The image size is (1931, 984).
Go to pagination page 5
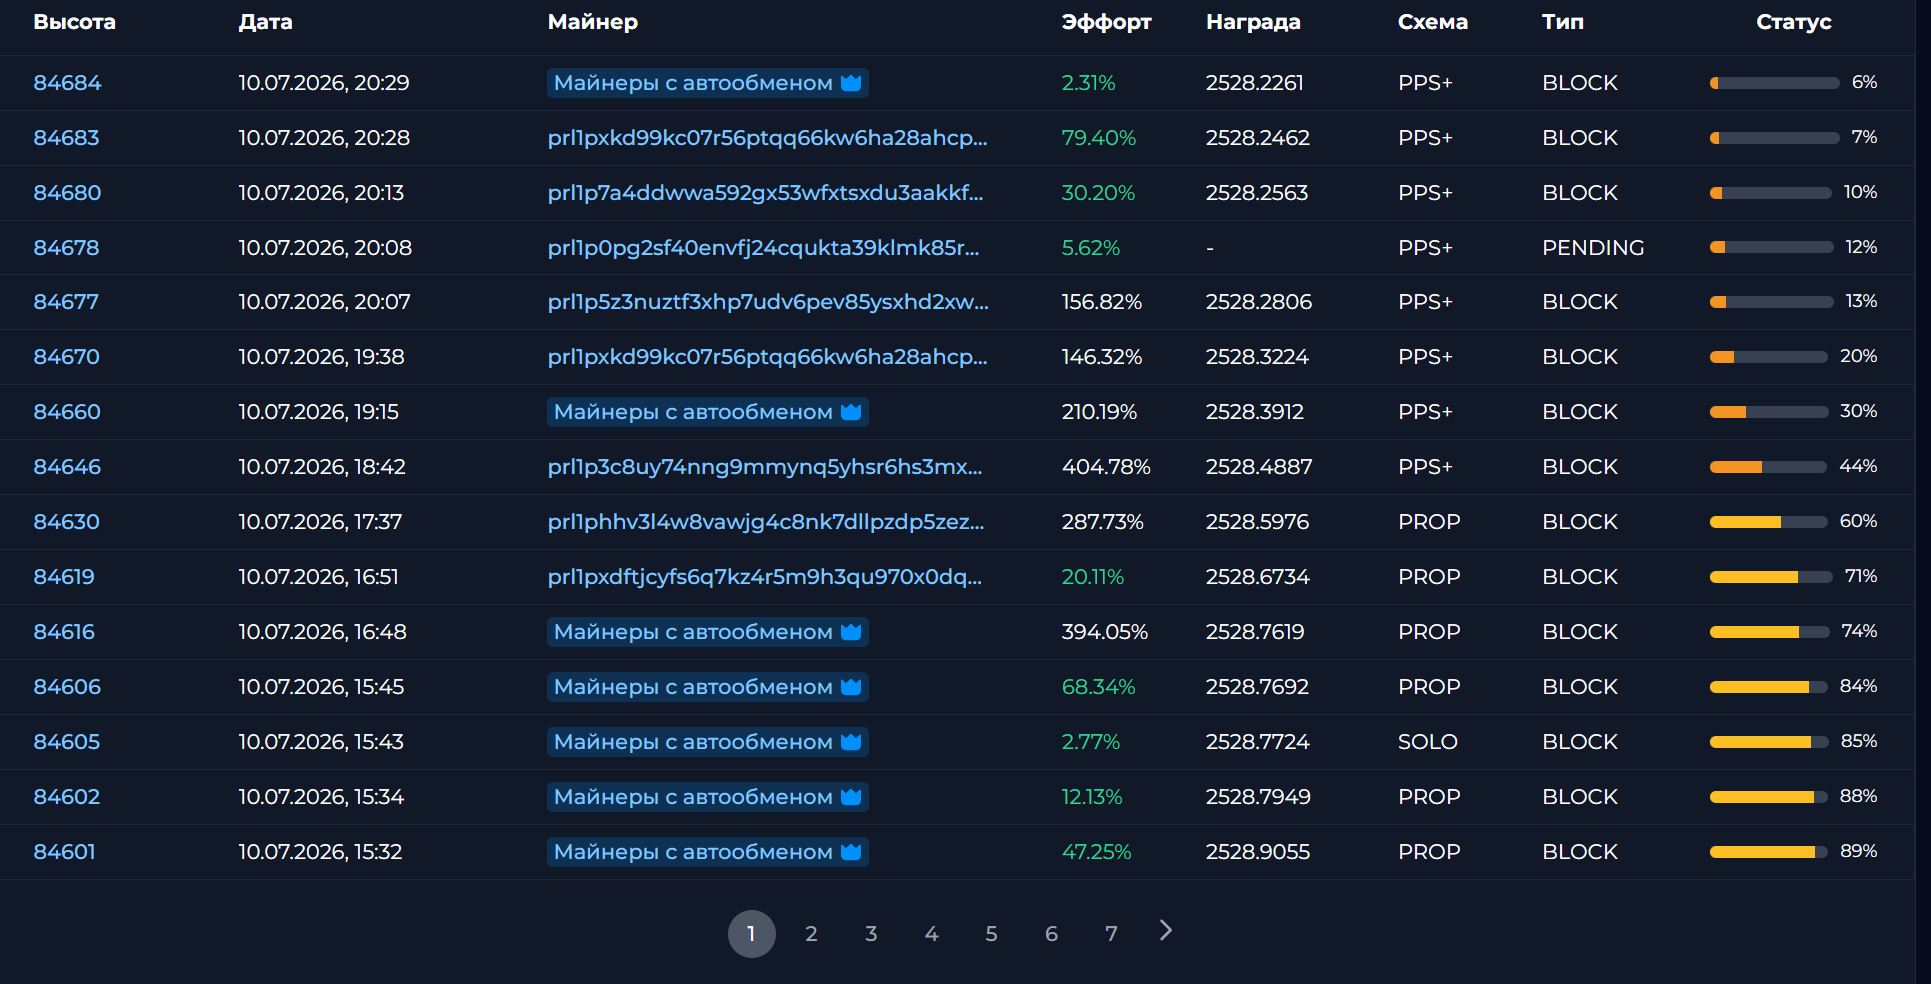point(991,934)
